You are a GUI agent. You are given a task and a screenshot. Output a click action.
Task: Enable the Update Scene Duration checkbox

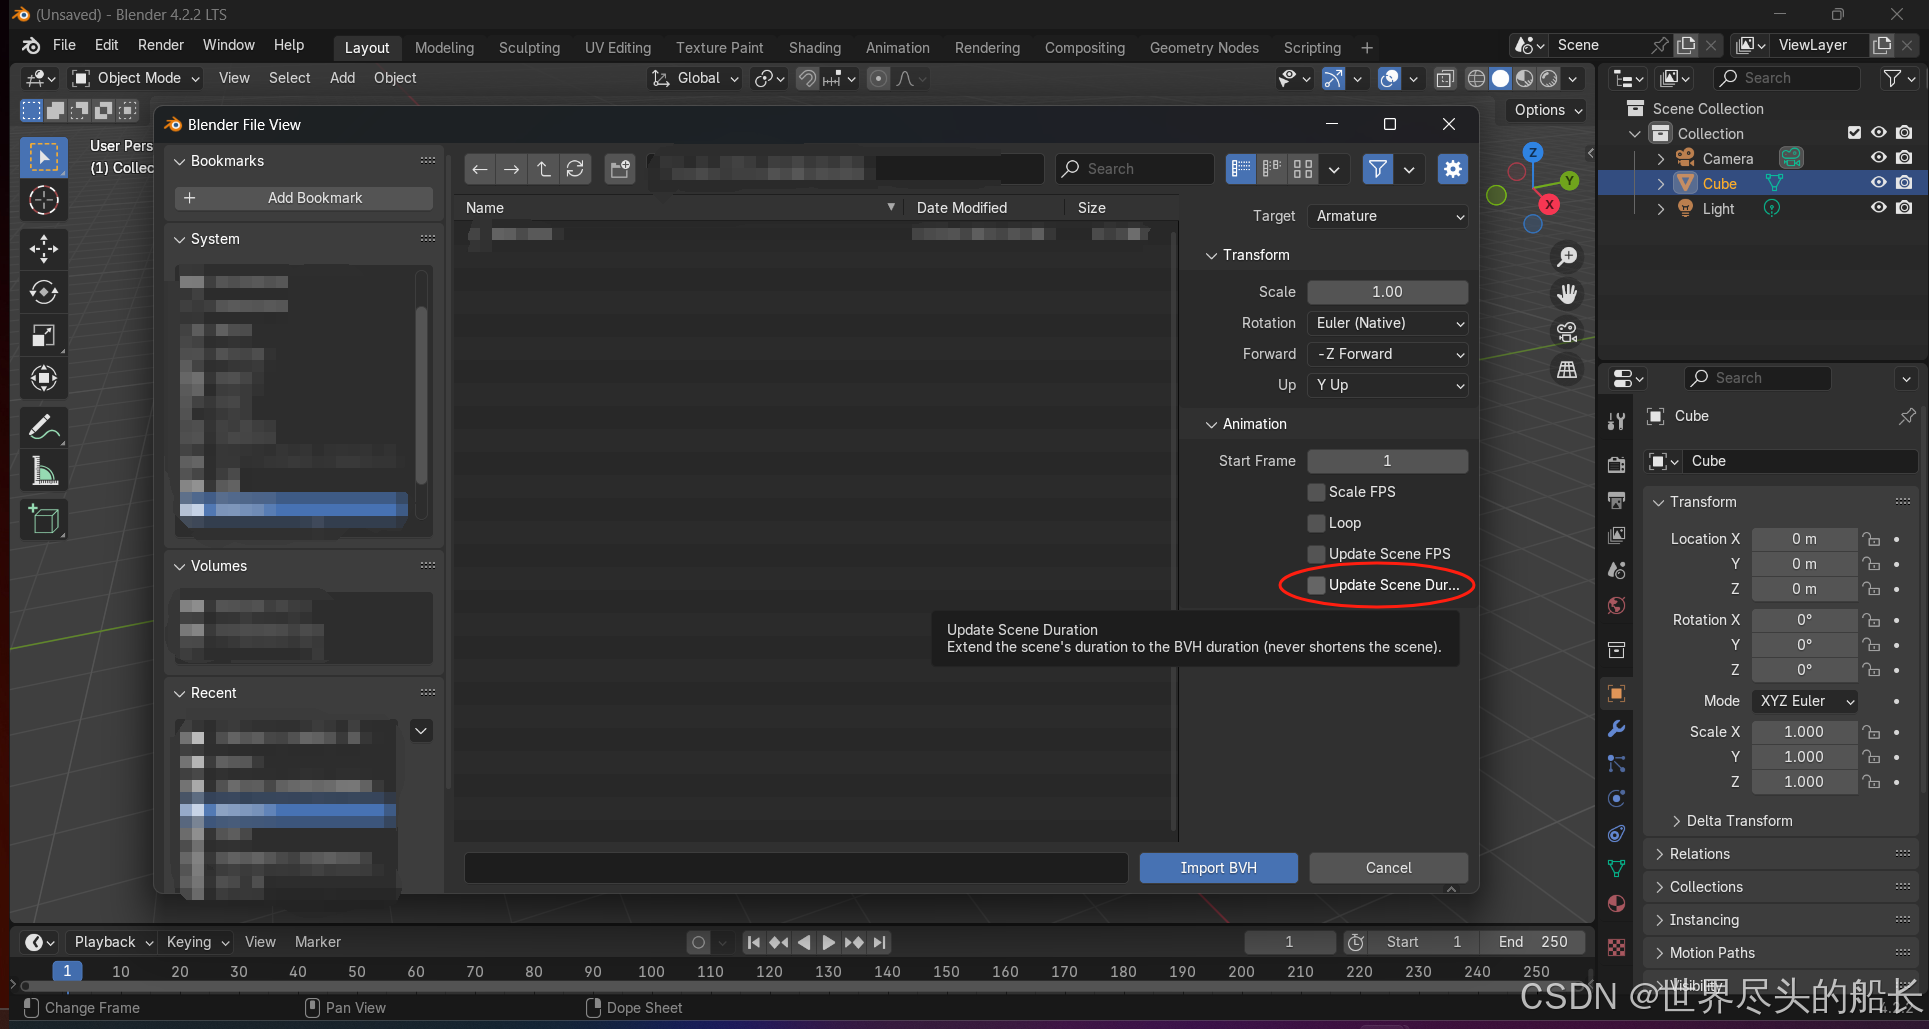1317,585
